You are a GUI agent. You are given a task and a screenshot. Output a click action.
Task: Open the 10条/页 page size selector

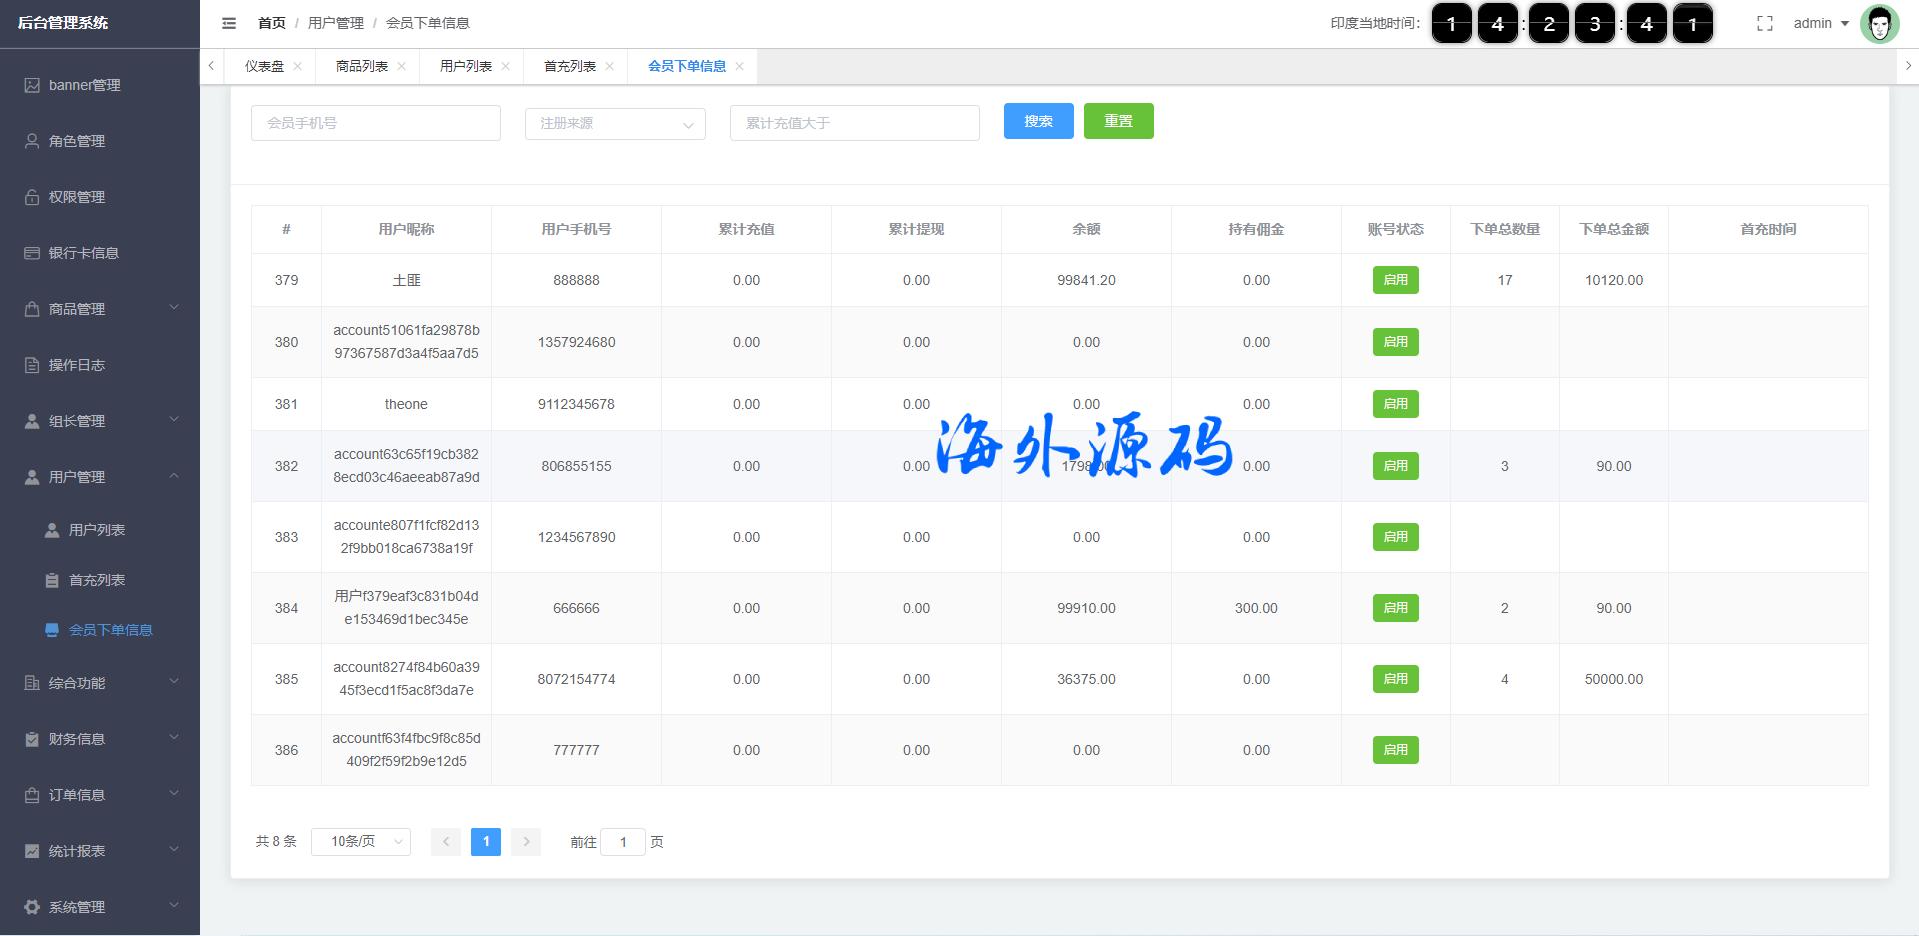coord(361,842)
